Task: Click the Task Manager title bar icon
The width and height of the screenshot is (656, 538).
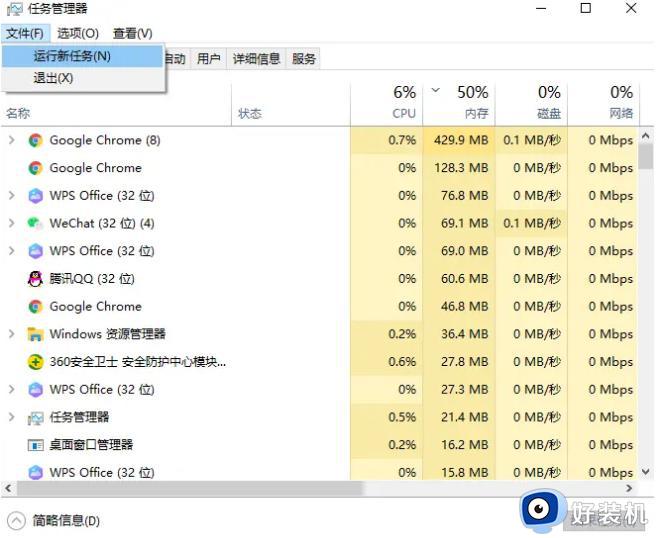Action: [15, 9]
